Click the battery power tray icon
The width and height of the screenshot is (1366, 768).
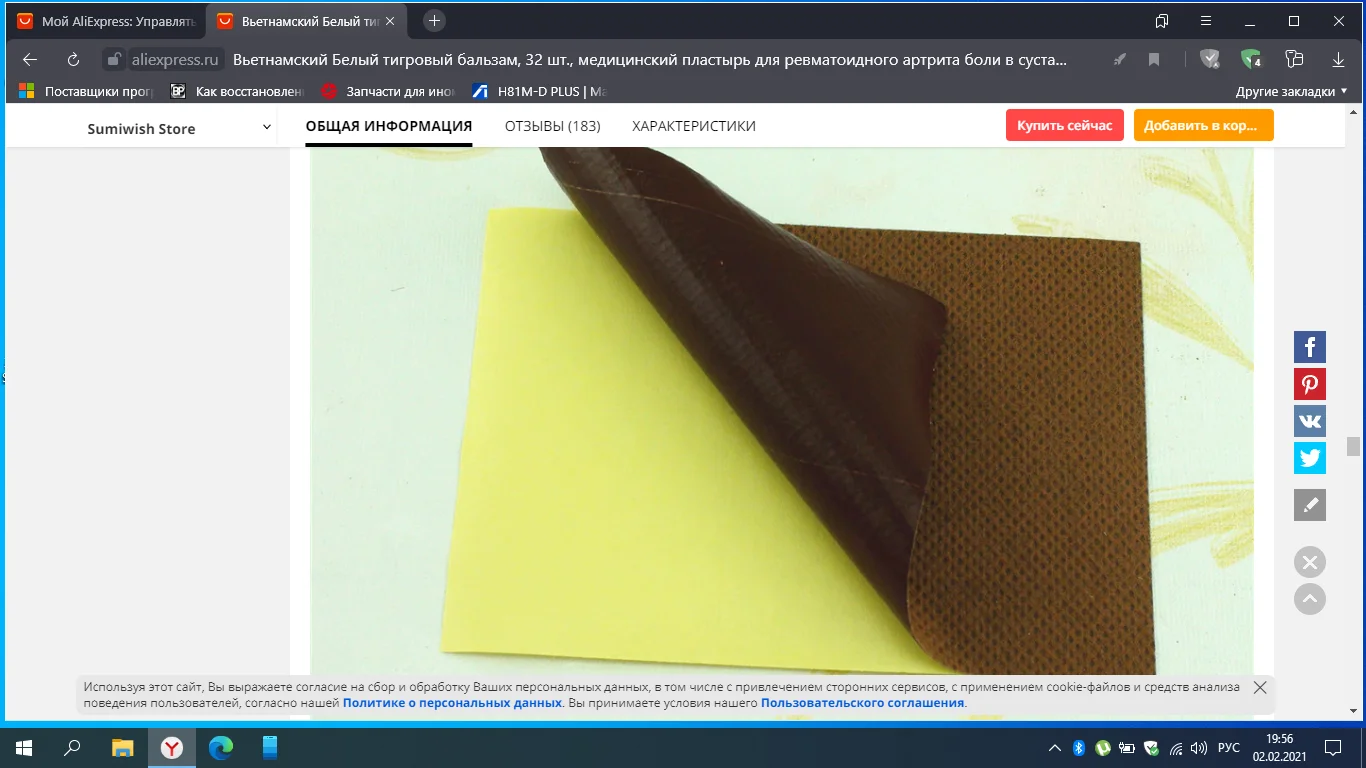(x=1127, y=748)
